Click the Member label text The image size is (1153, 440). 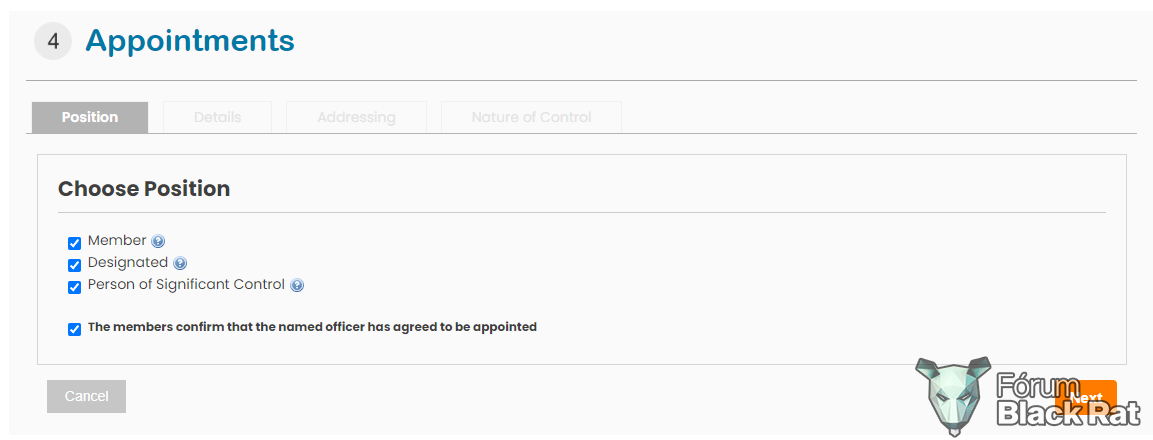pyautogui.click(x=117, y=241)
